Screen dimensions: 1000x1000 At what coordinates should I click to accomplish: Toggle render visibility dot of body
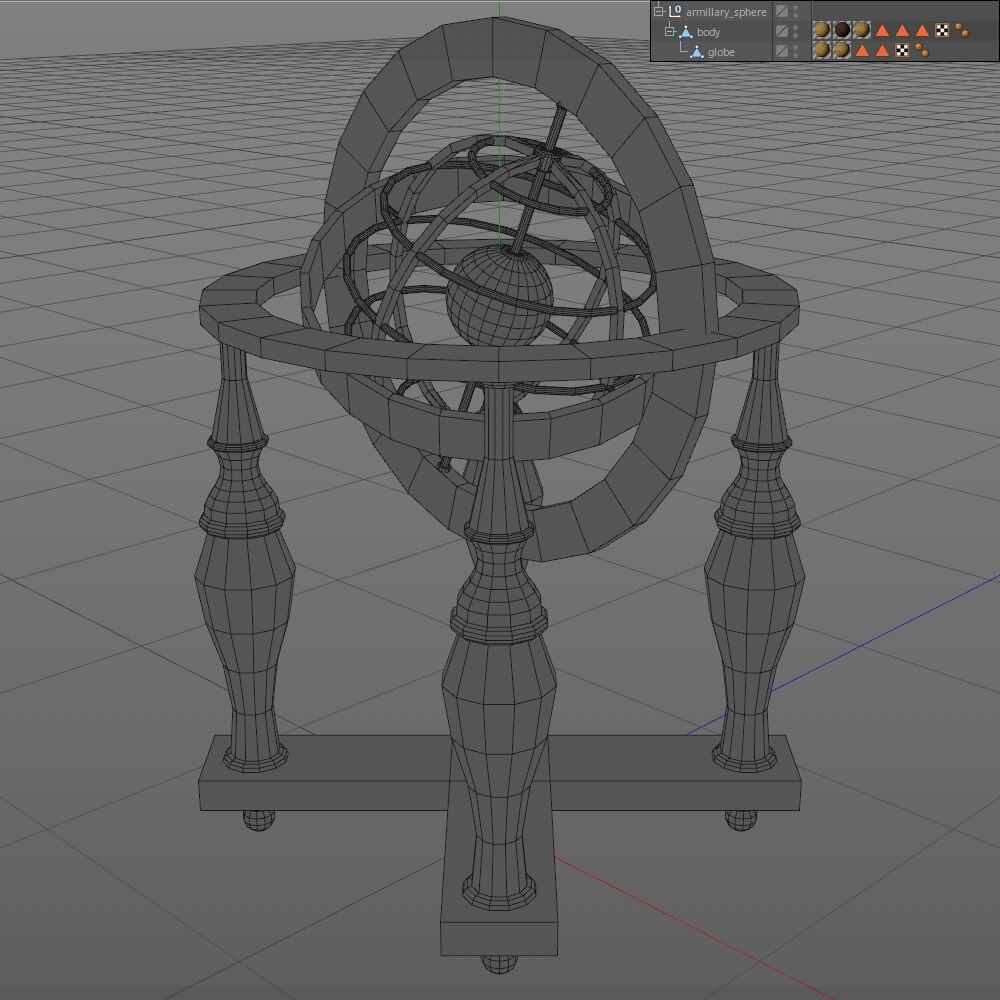795,35
